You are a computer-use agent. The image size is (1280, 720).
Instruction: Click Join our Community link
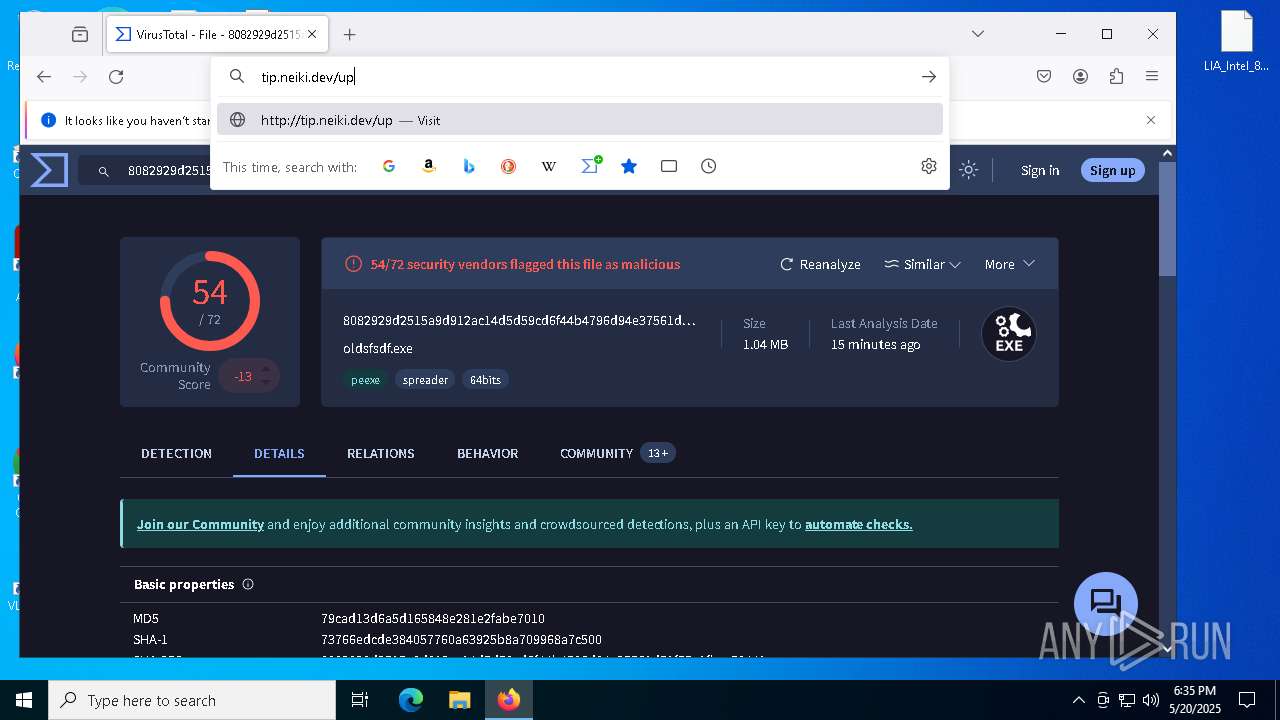(200, 524)
